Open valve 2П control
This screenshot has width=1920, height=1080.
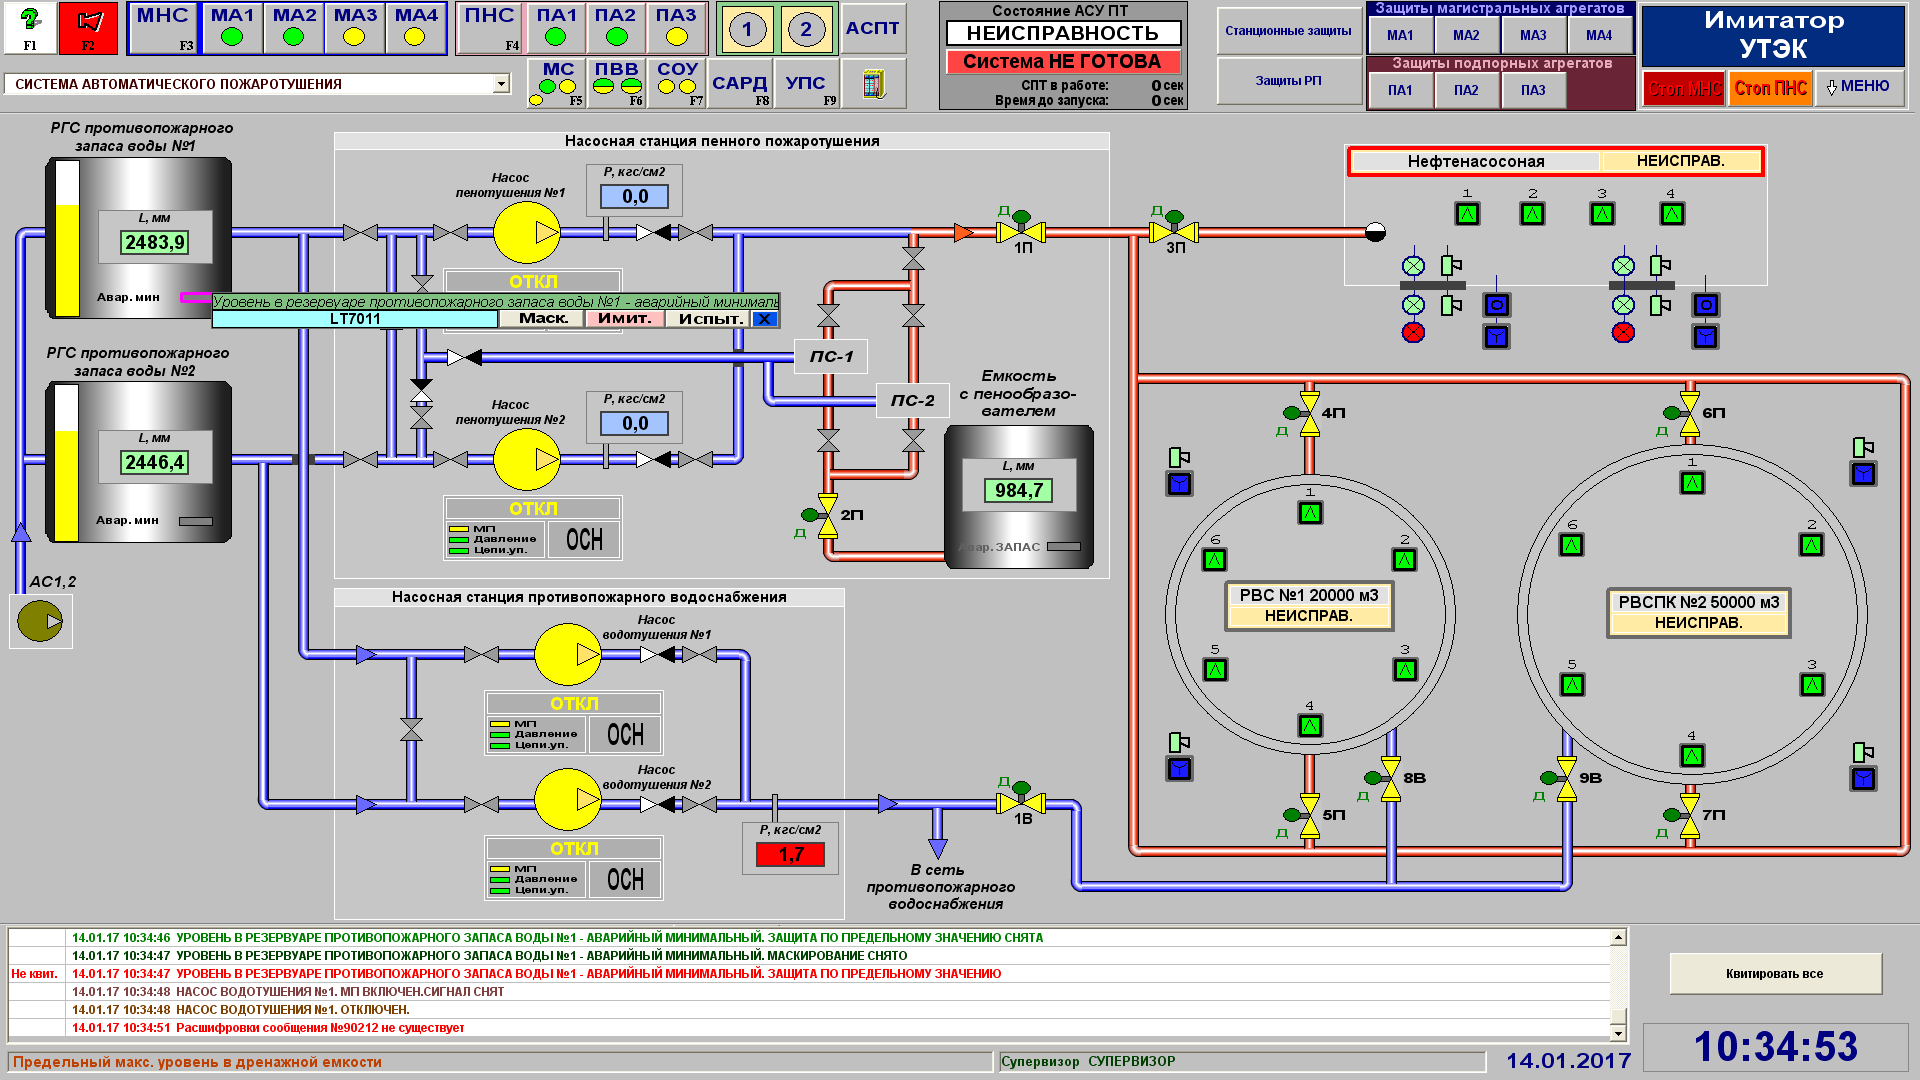tap(826, 516)
